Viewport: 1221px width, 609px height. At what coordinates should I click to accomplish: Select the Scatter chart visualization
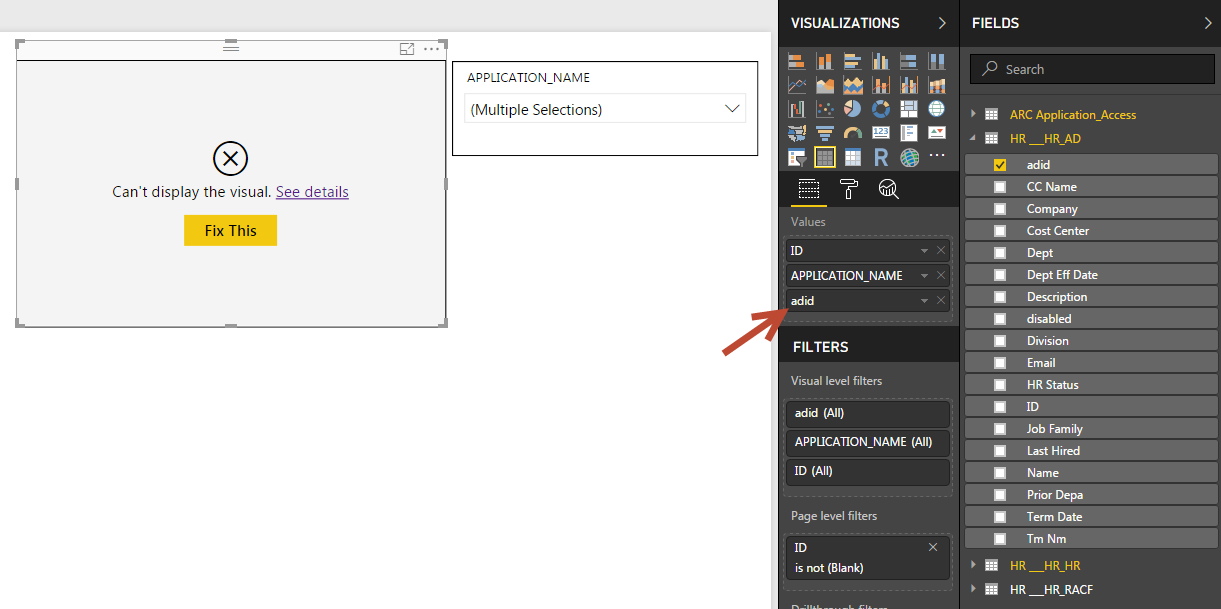tap(825, 109)
